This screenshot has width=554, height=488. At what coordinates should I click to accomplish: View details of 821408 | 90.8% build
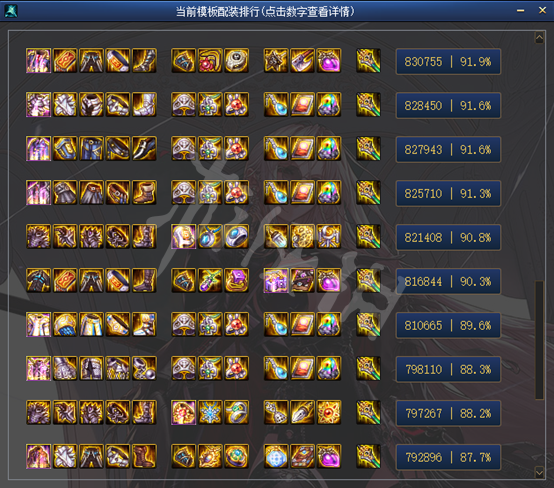448,237
